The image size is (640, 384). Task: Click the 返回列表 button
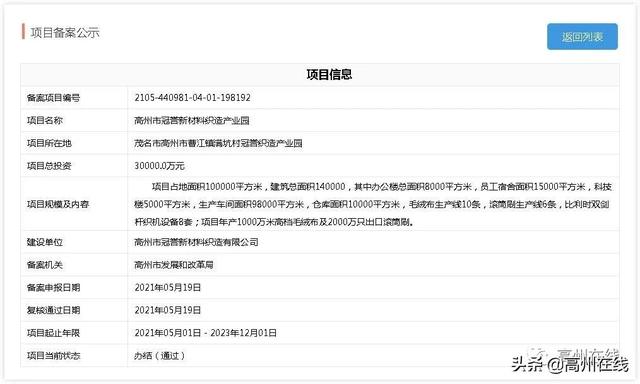click(x=582, y=37)
